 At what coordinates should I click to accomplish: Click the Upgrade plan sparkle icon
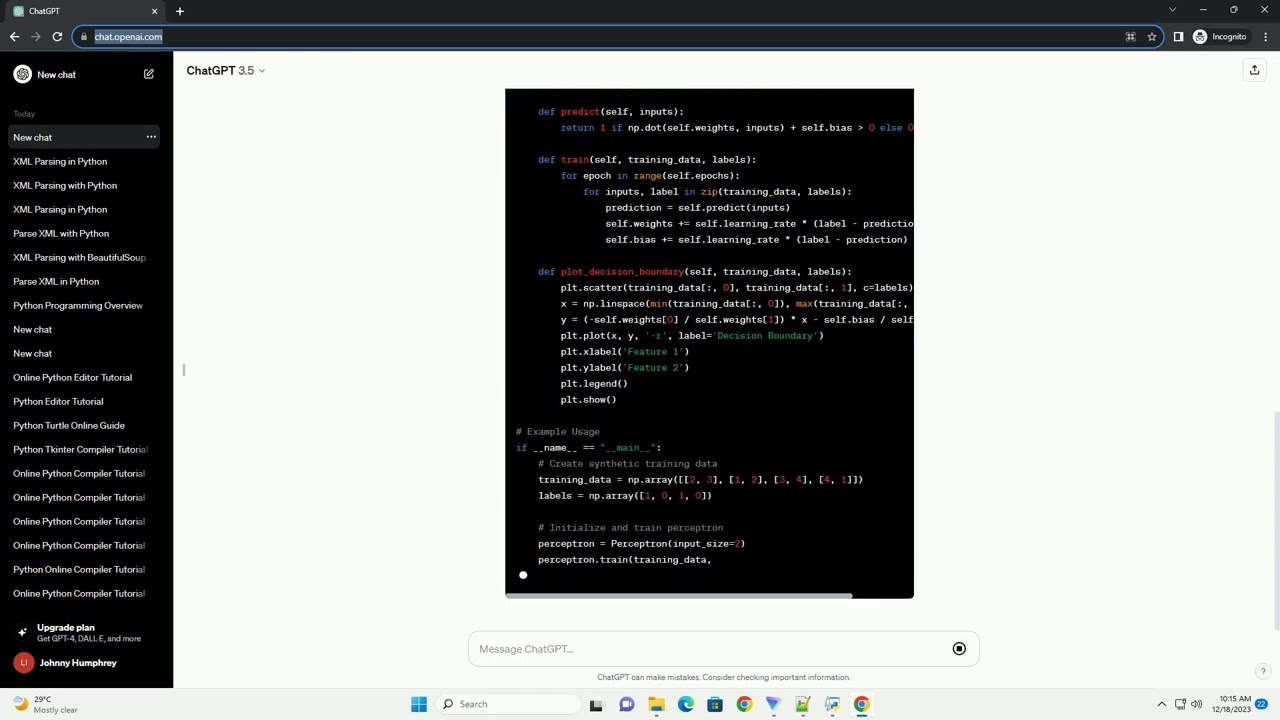pyautogui.click(x=22, y=633)
